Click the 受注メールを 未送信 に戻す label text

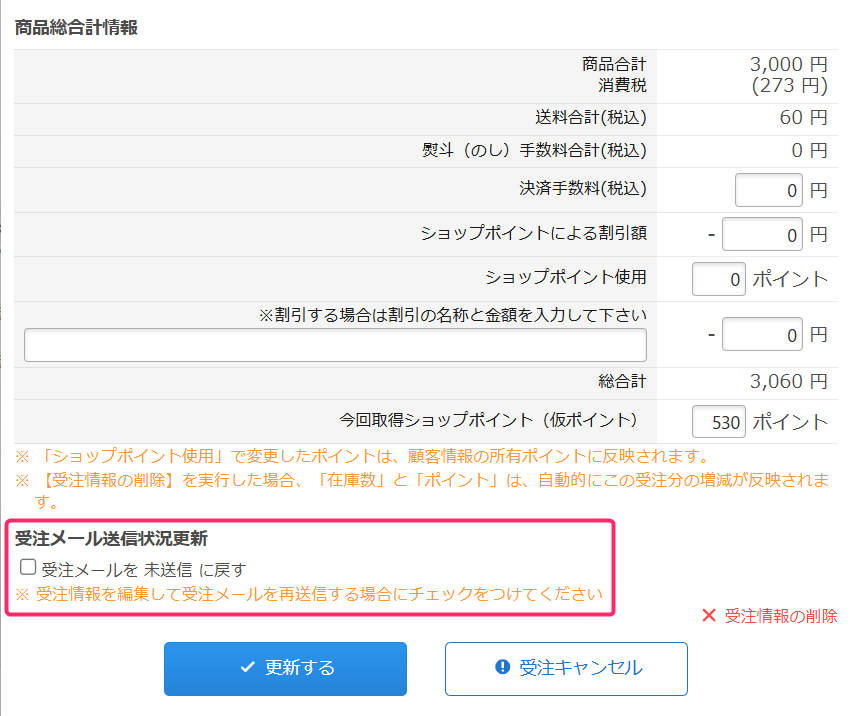[x=144, y=569]
